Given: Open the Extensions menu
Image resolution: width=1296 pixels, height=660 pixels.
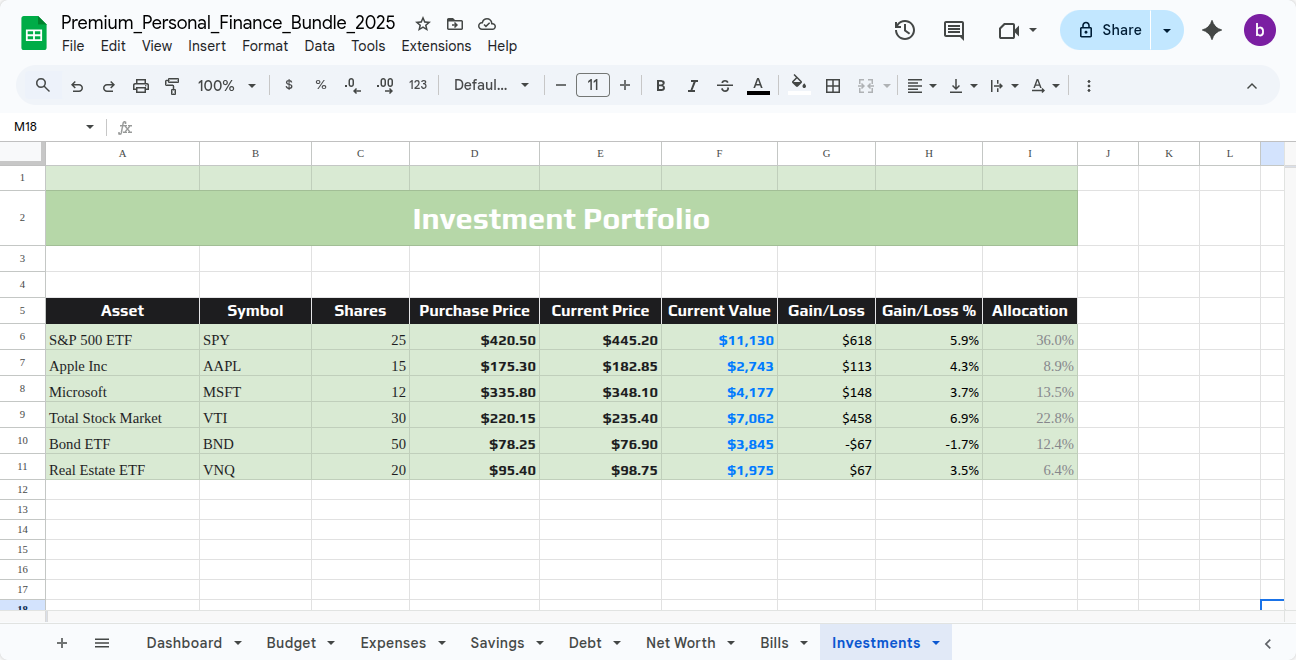Looking at the screenshot, I should click(436, 46).
